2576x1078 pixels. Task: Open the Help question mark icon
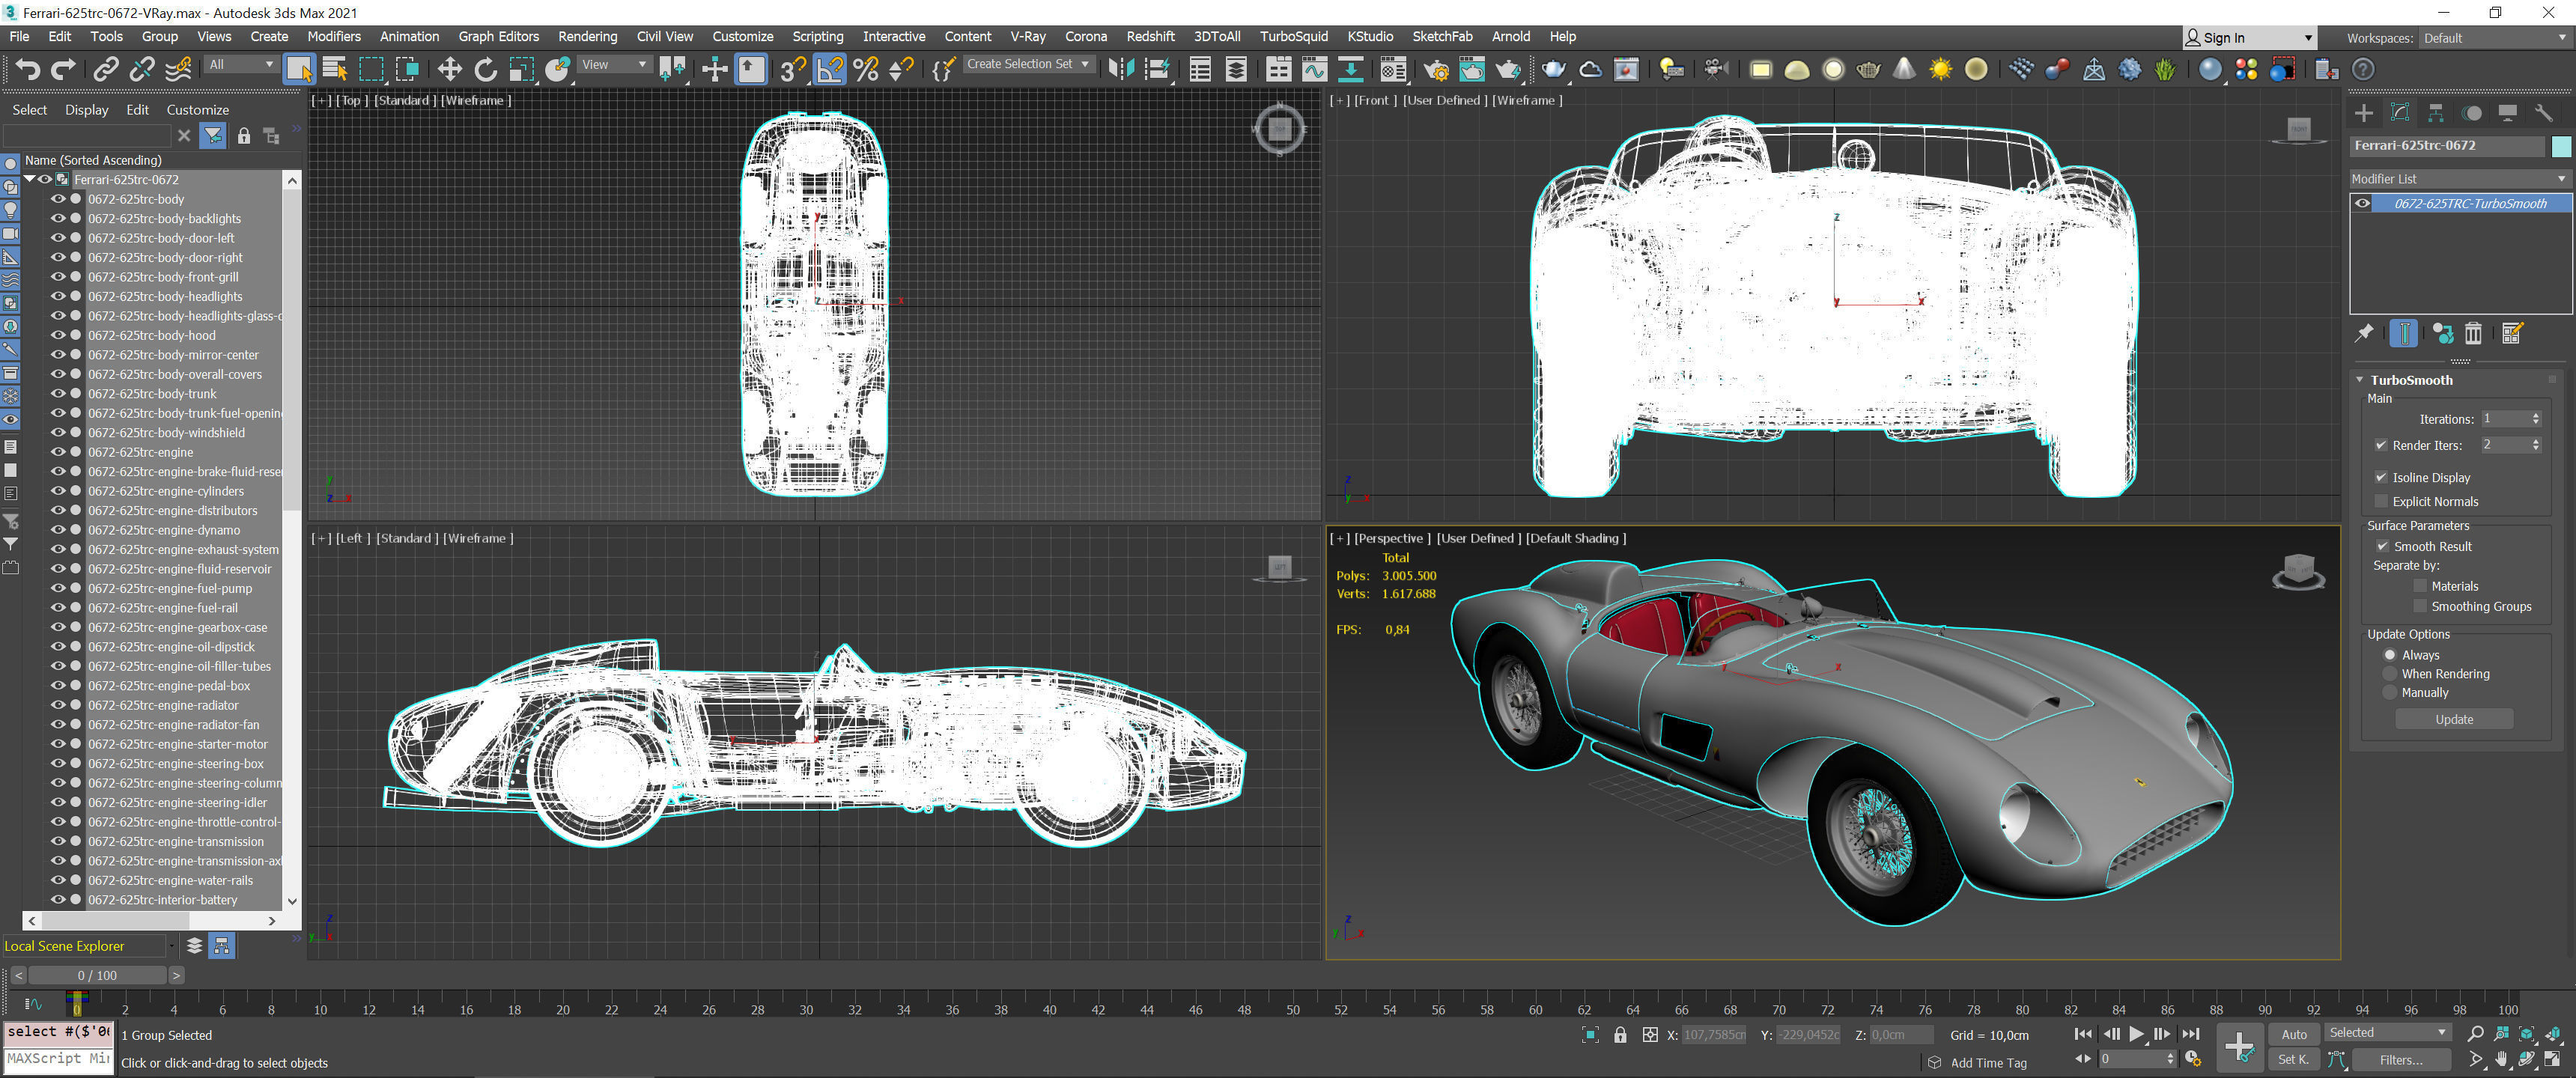[2362, 69]
